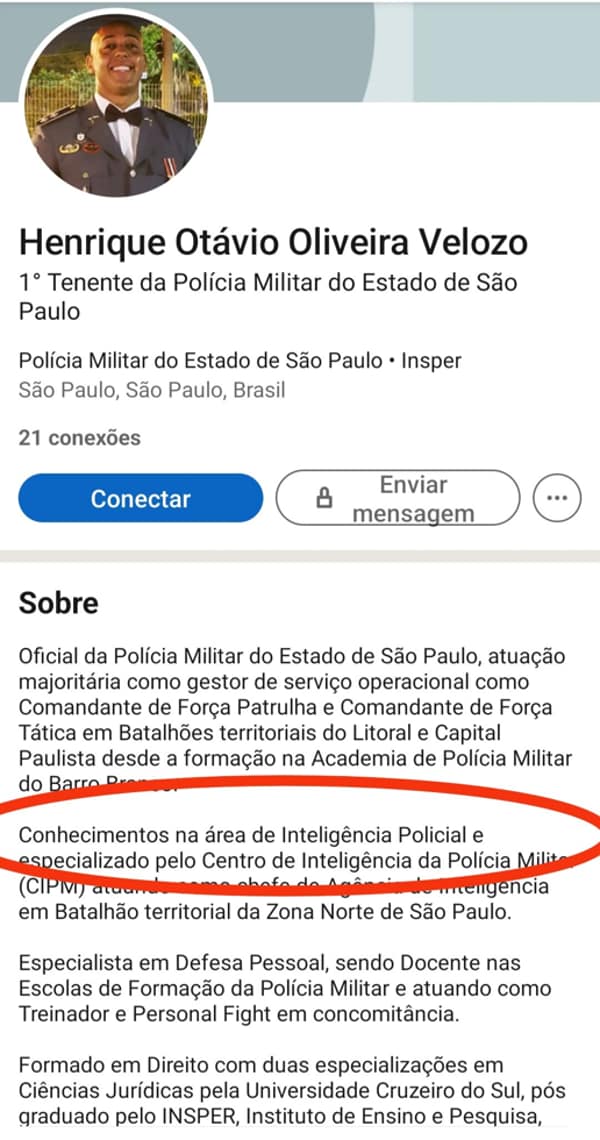
Task: Click the São Paulo, Brasil location text
Action: (152, 390)
